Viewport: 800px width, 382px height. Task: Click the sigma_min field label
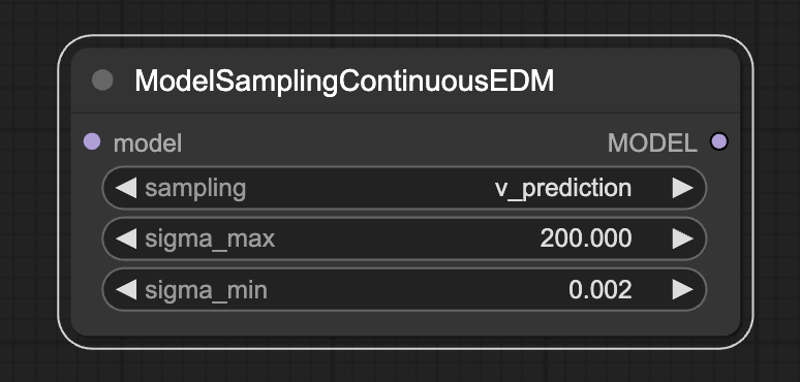[x=206, y=290]
